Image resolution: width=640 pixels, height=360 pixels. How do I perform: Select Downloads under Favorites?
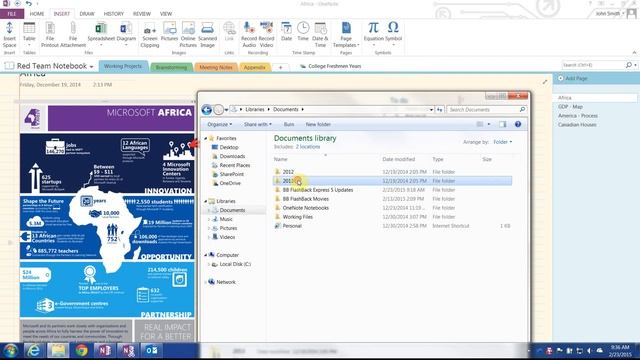click(x=232, y=156)
